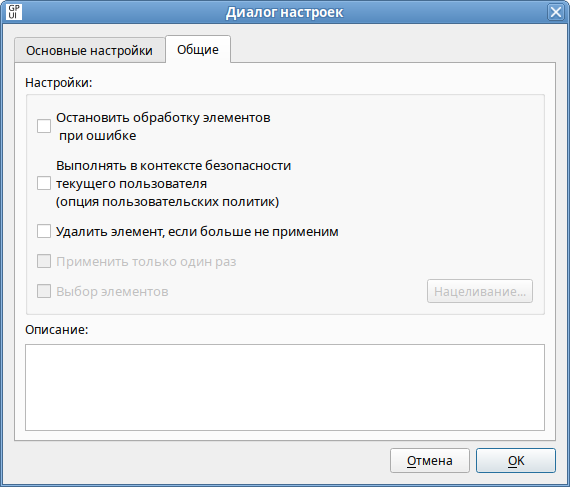The width and height of the screenshot is (570, 487).
Task: Tick the Остановить обработку элементов при ошибке checkbox box
Action: (x=44, y=126)
